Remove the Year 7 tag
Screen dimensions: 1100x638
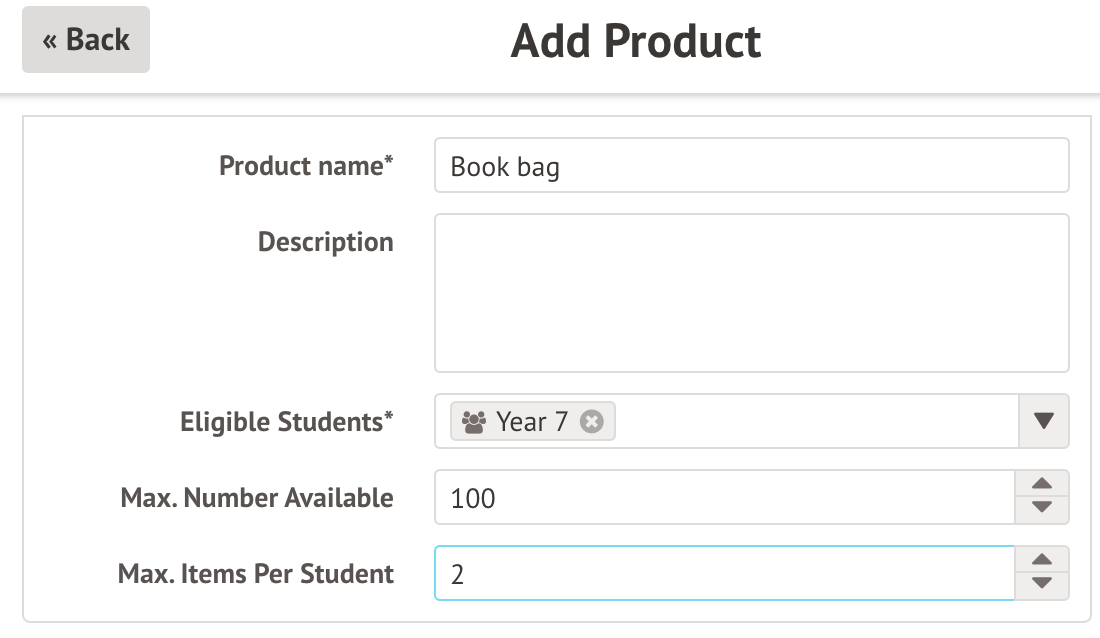[592, 422]
